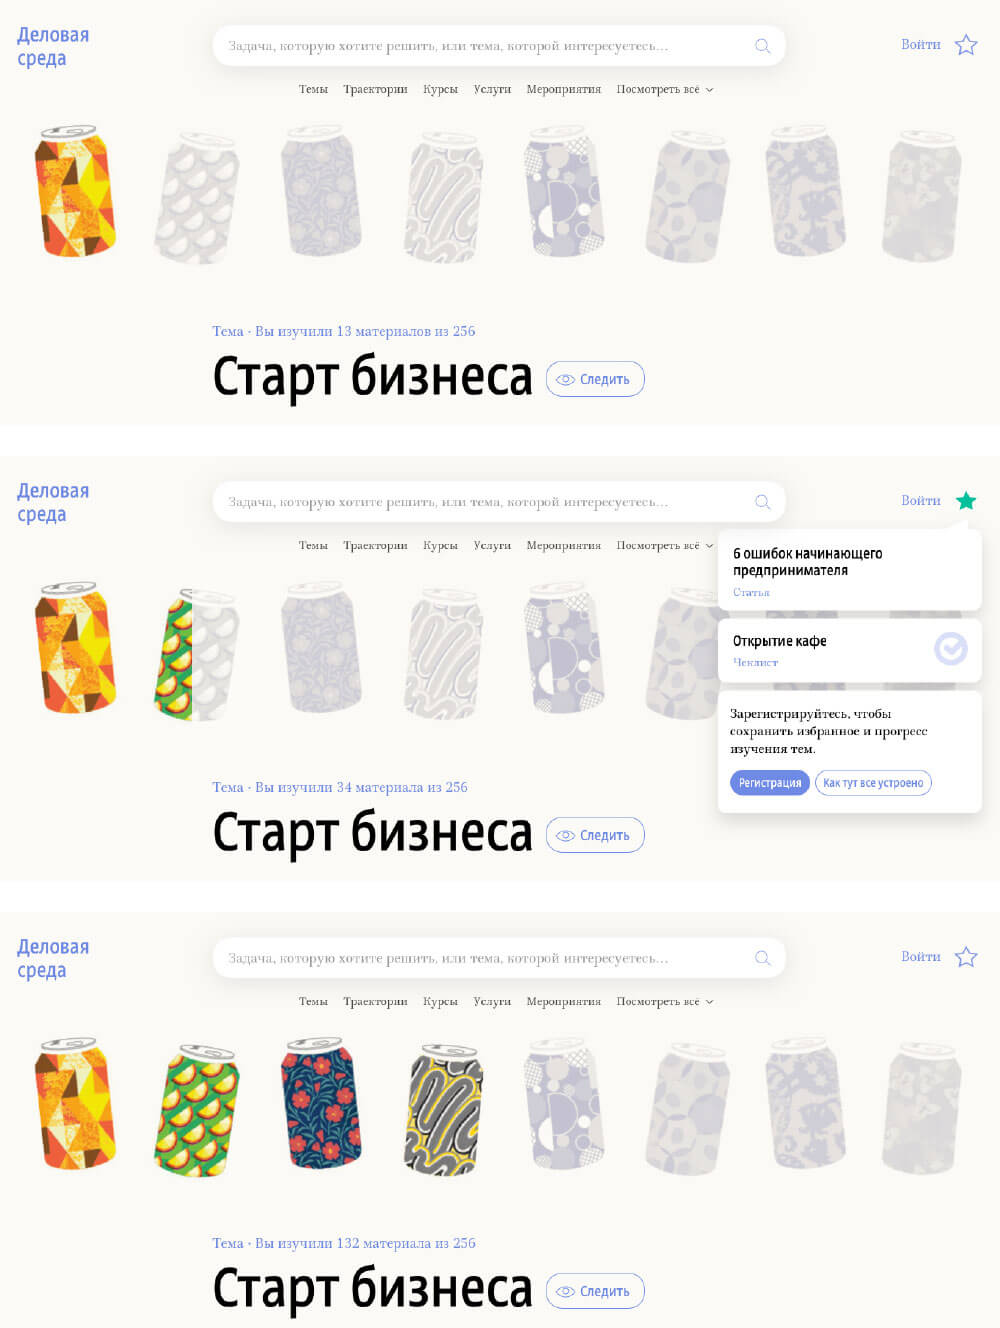Select the dark blue floral can
1000x1328 pixels.
pos(321,1103)
